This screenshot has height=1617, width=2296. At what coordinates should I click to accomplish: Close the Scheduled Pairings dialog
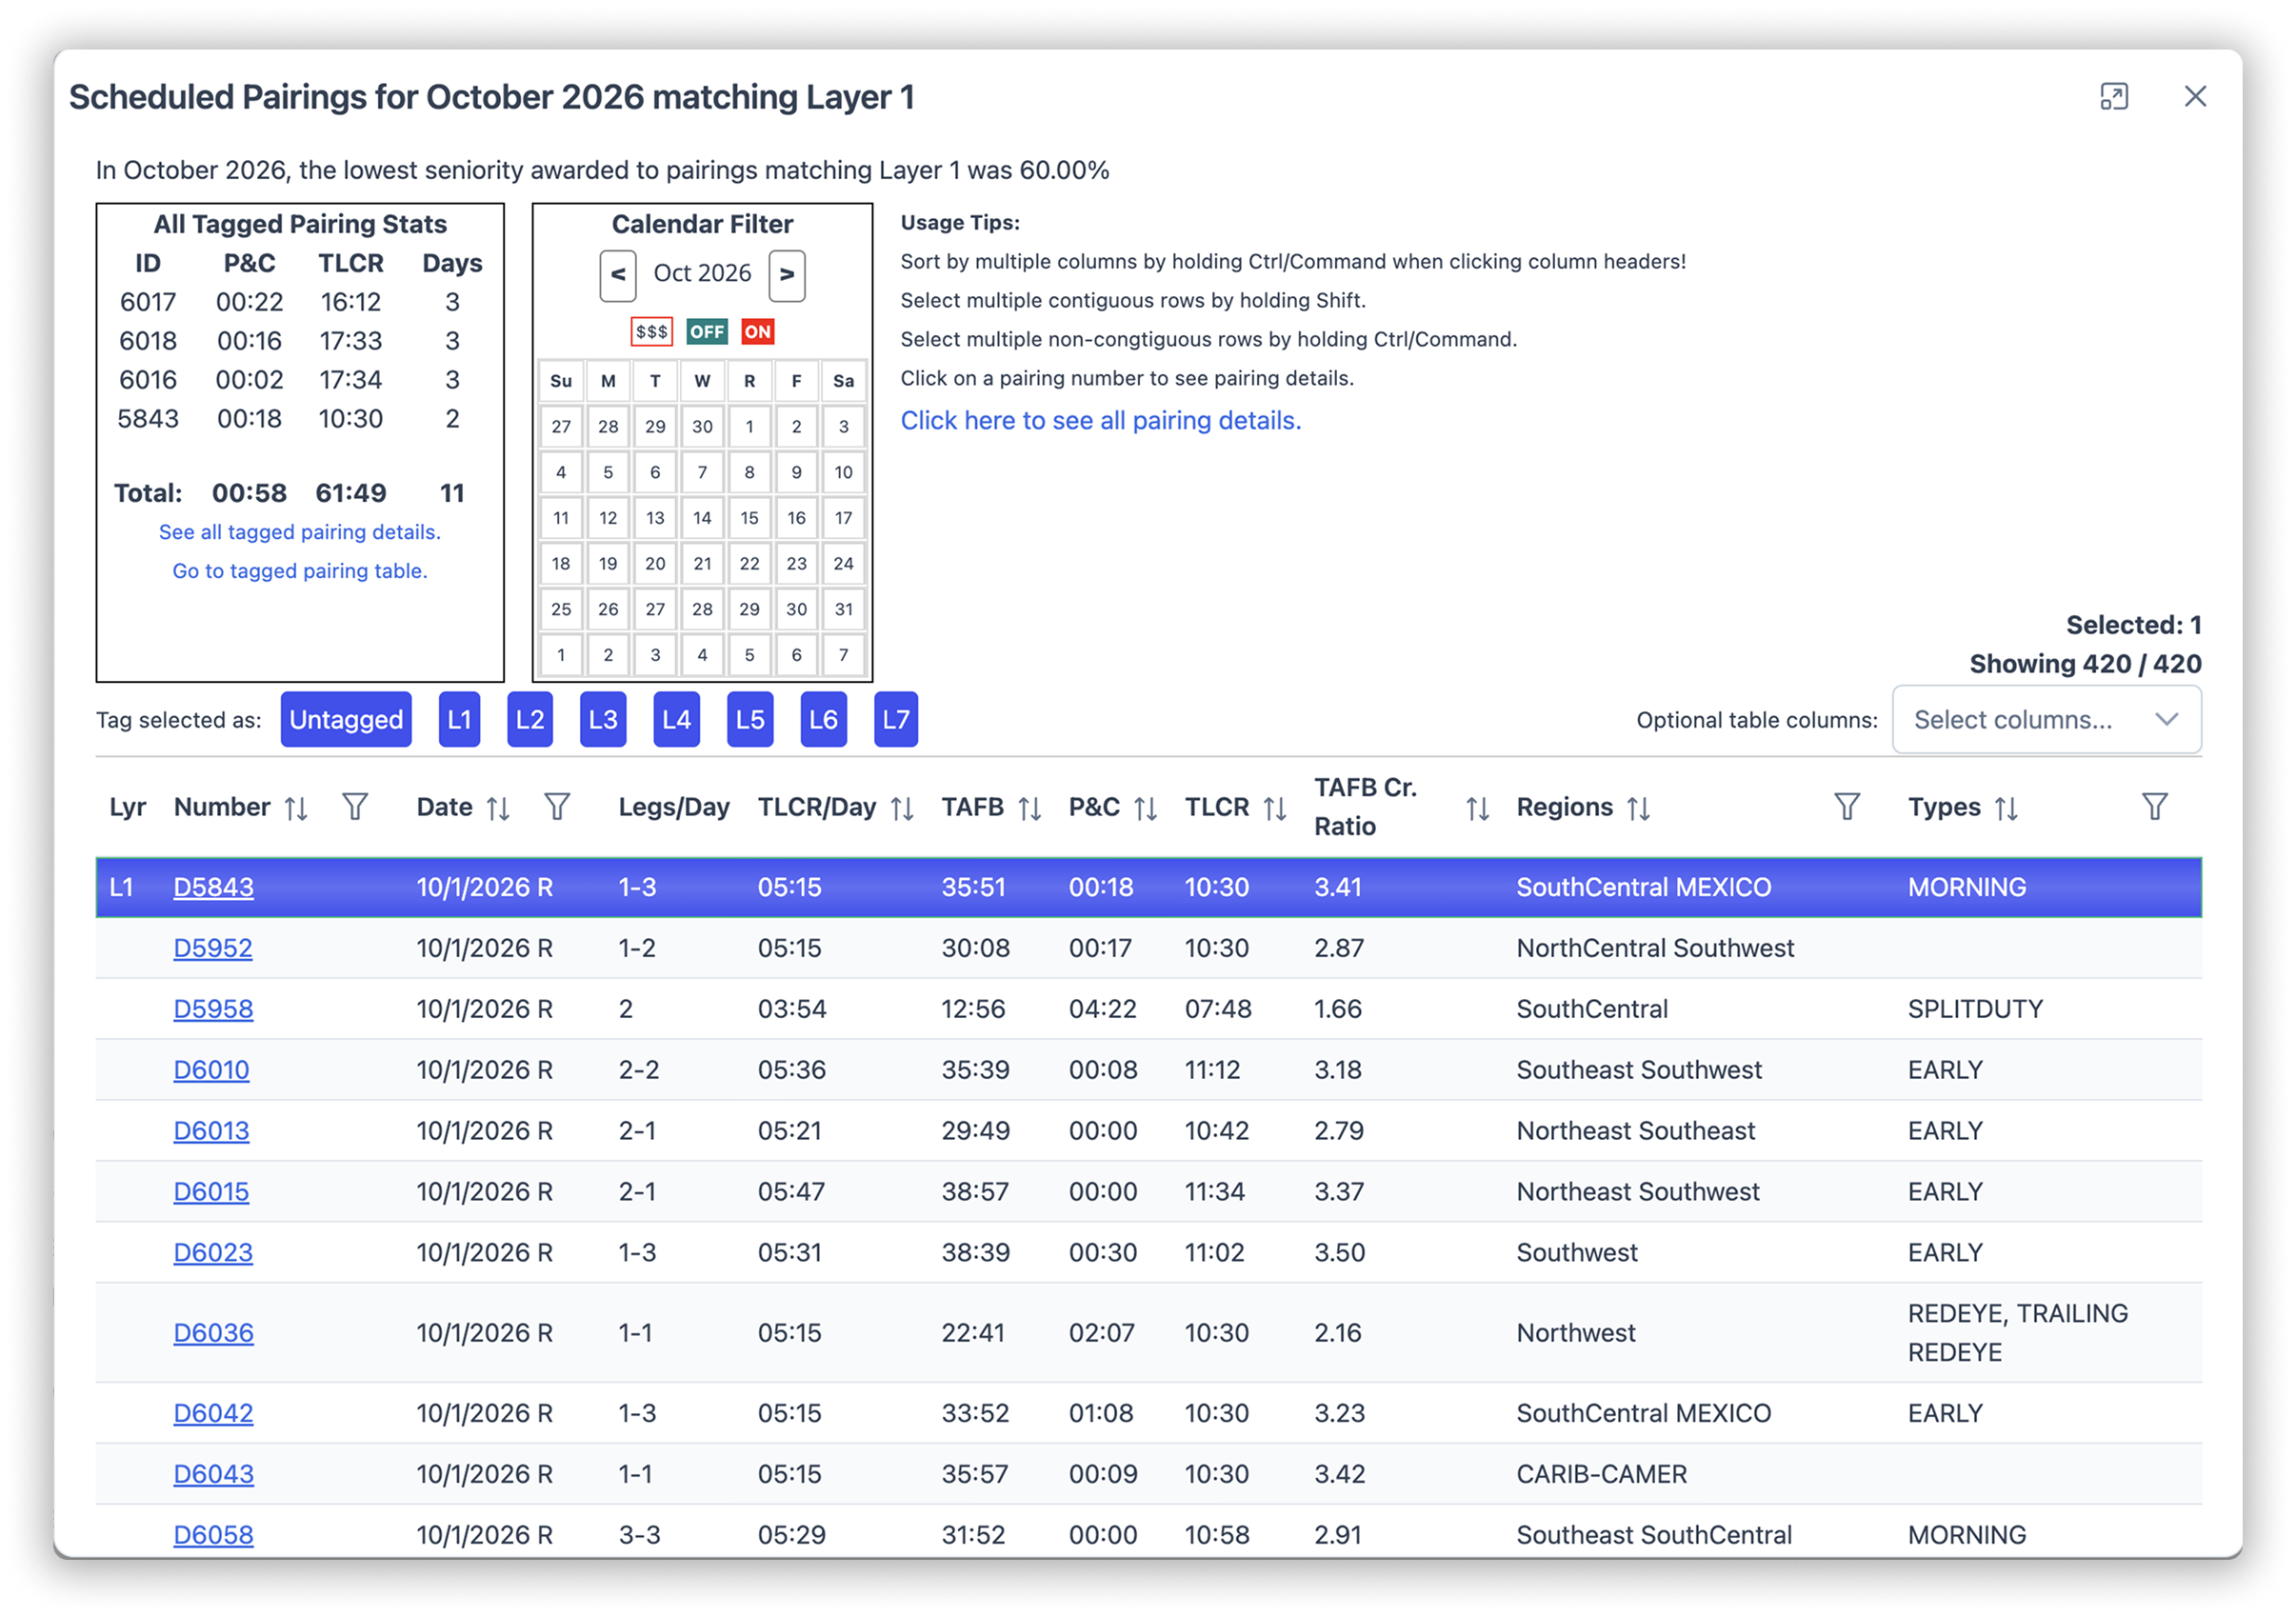2195,97
